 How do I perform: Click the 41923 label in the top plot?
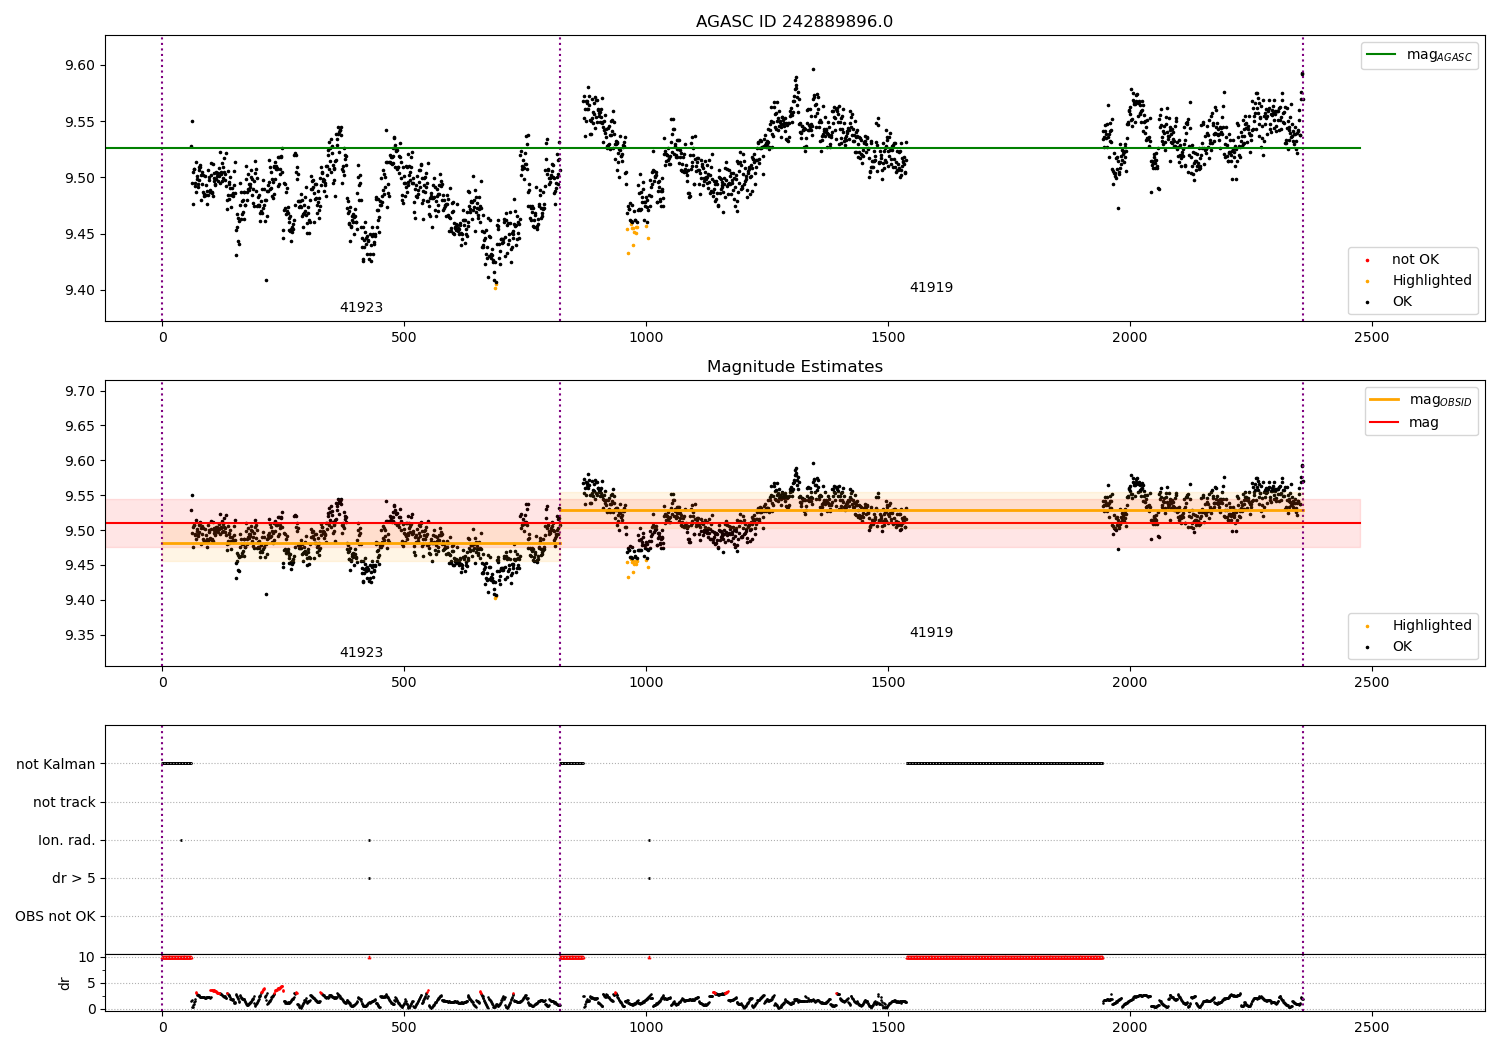(x=361, y=308)
